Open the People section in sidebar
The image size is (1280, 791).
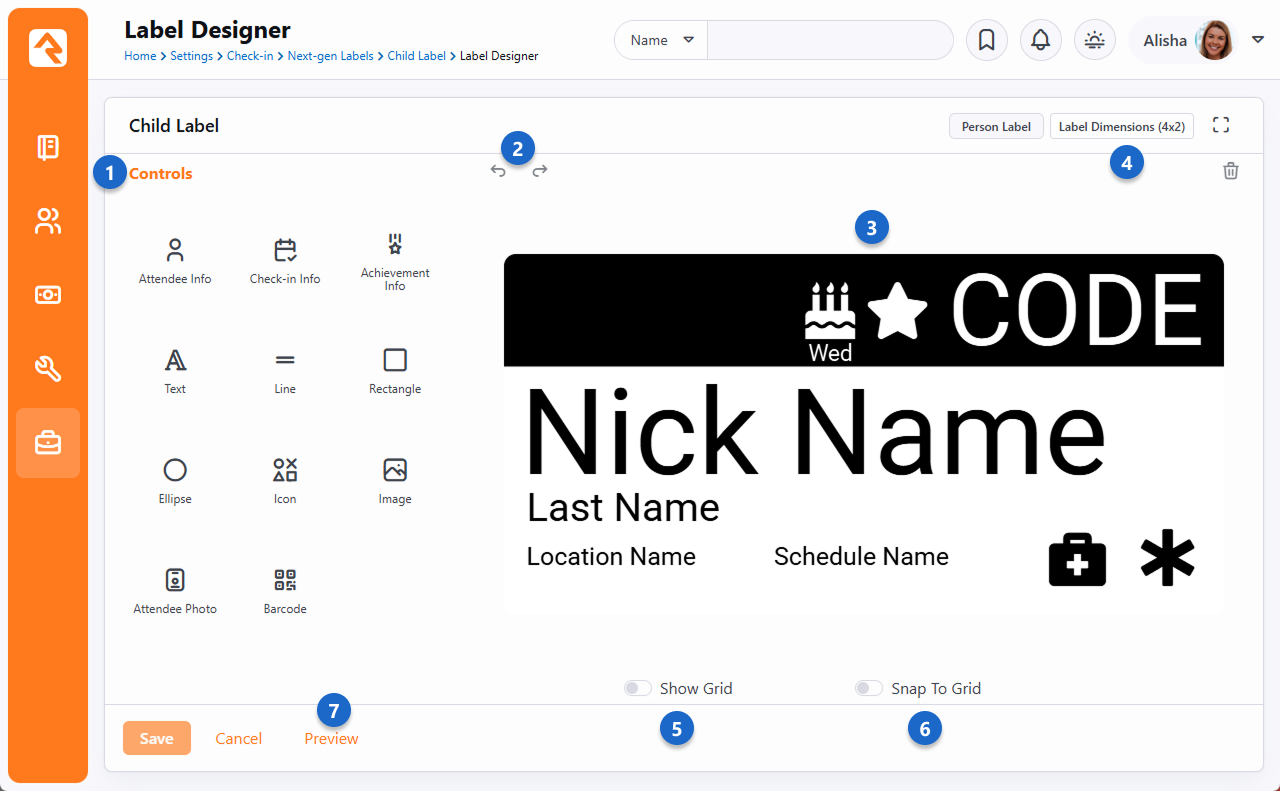48,221
